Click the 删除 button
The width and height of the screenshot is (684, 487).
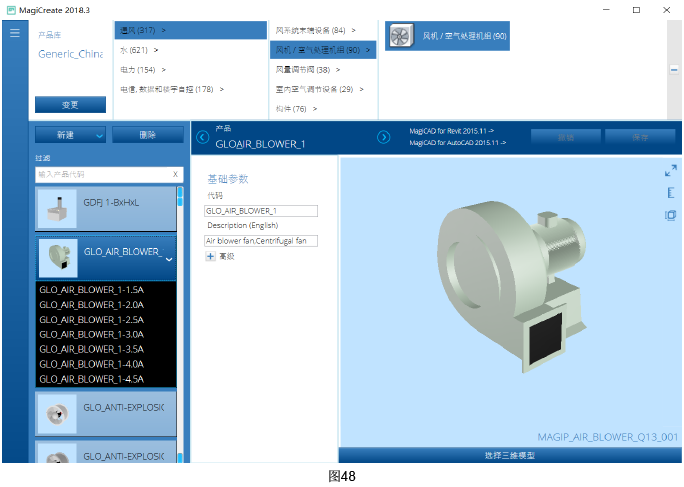pos(147,135)
